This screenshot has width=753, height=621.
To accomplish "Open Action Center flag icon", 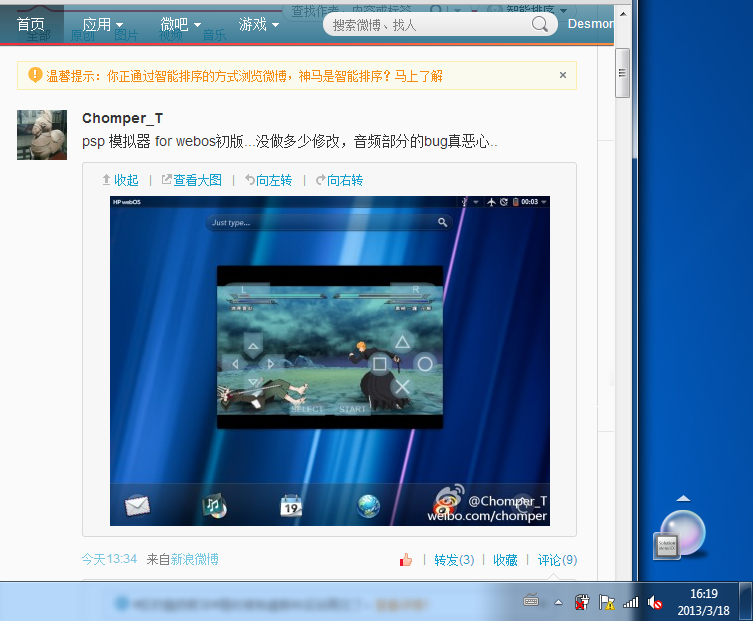I will point(606,602).
